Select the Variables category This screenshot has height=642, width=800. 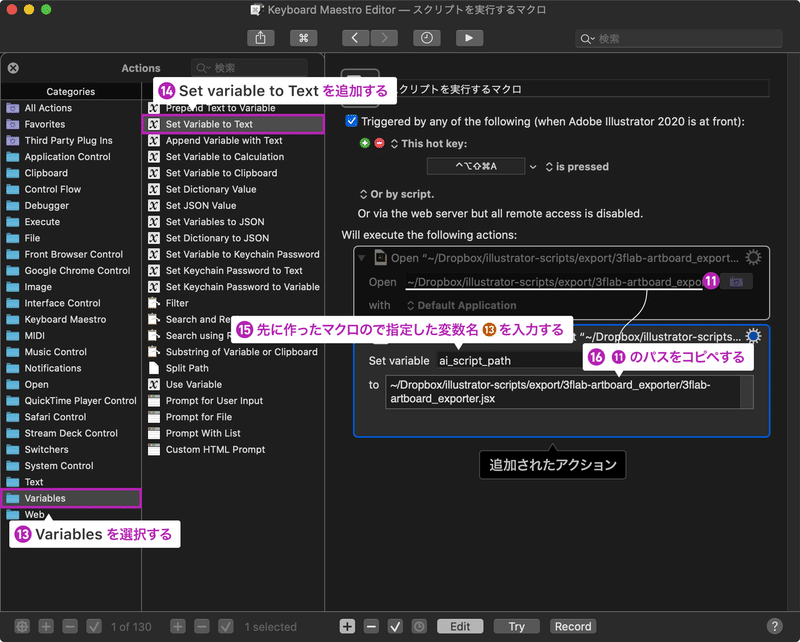[x=71, y=498]
